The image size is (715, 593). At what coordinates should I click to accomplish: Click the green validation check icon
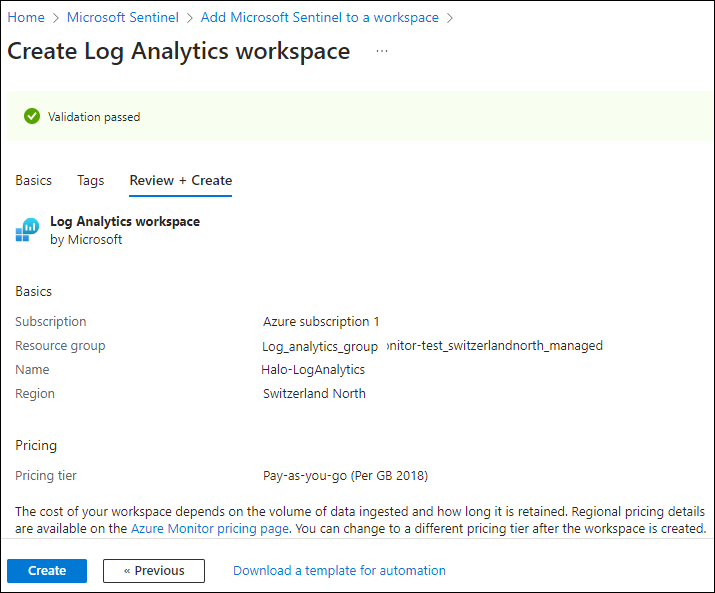(x=32, y=117)
